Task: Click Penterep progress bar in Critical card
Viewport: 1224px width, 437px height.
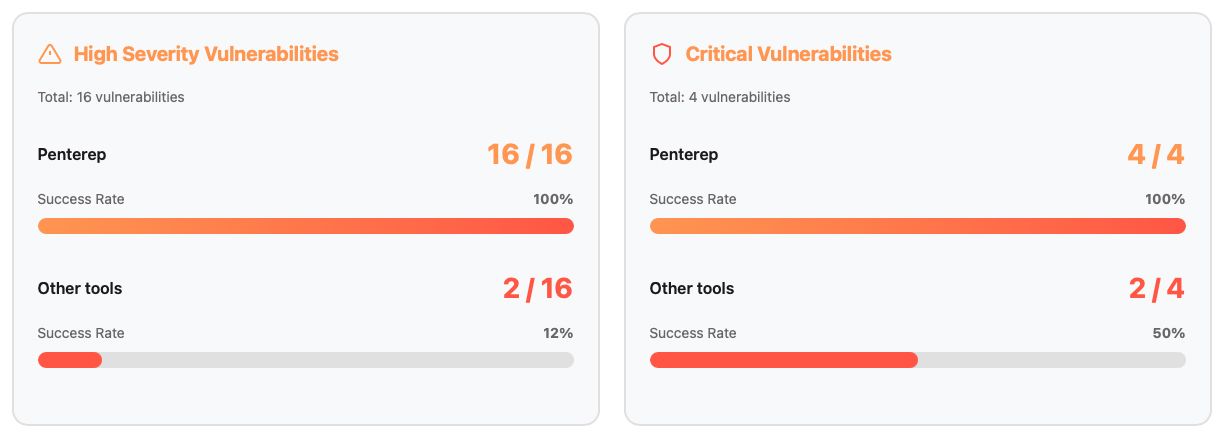Action: (x=917, y=226)
